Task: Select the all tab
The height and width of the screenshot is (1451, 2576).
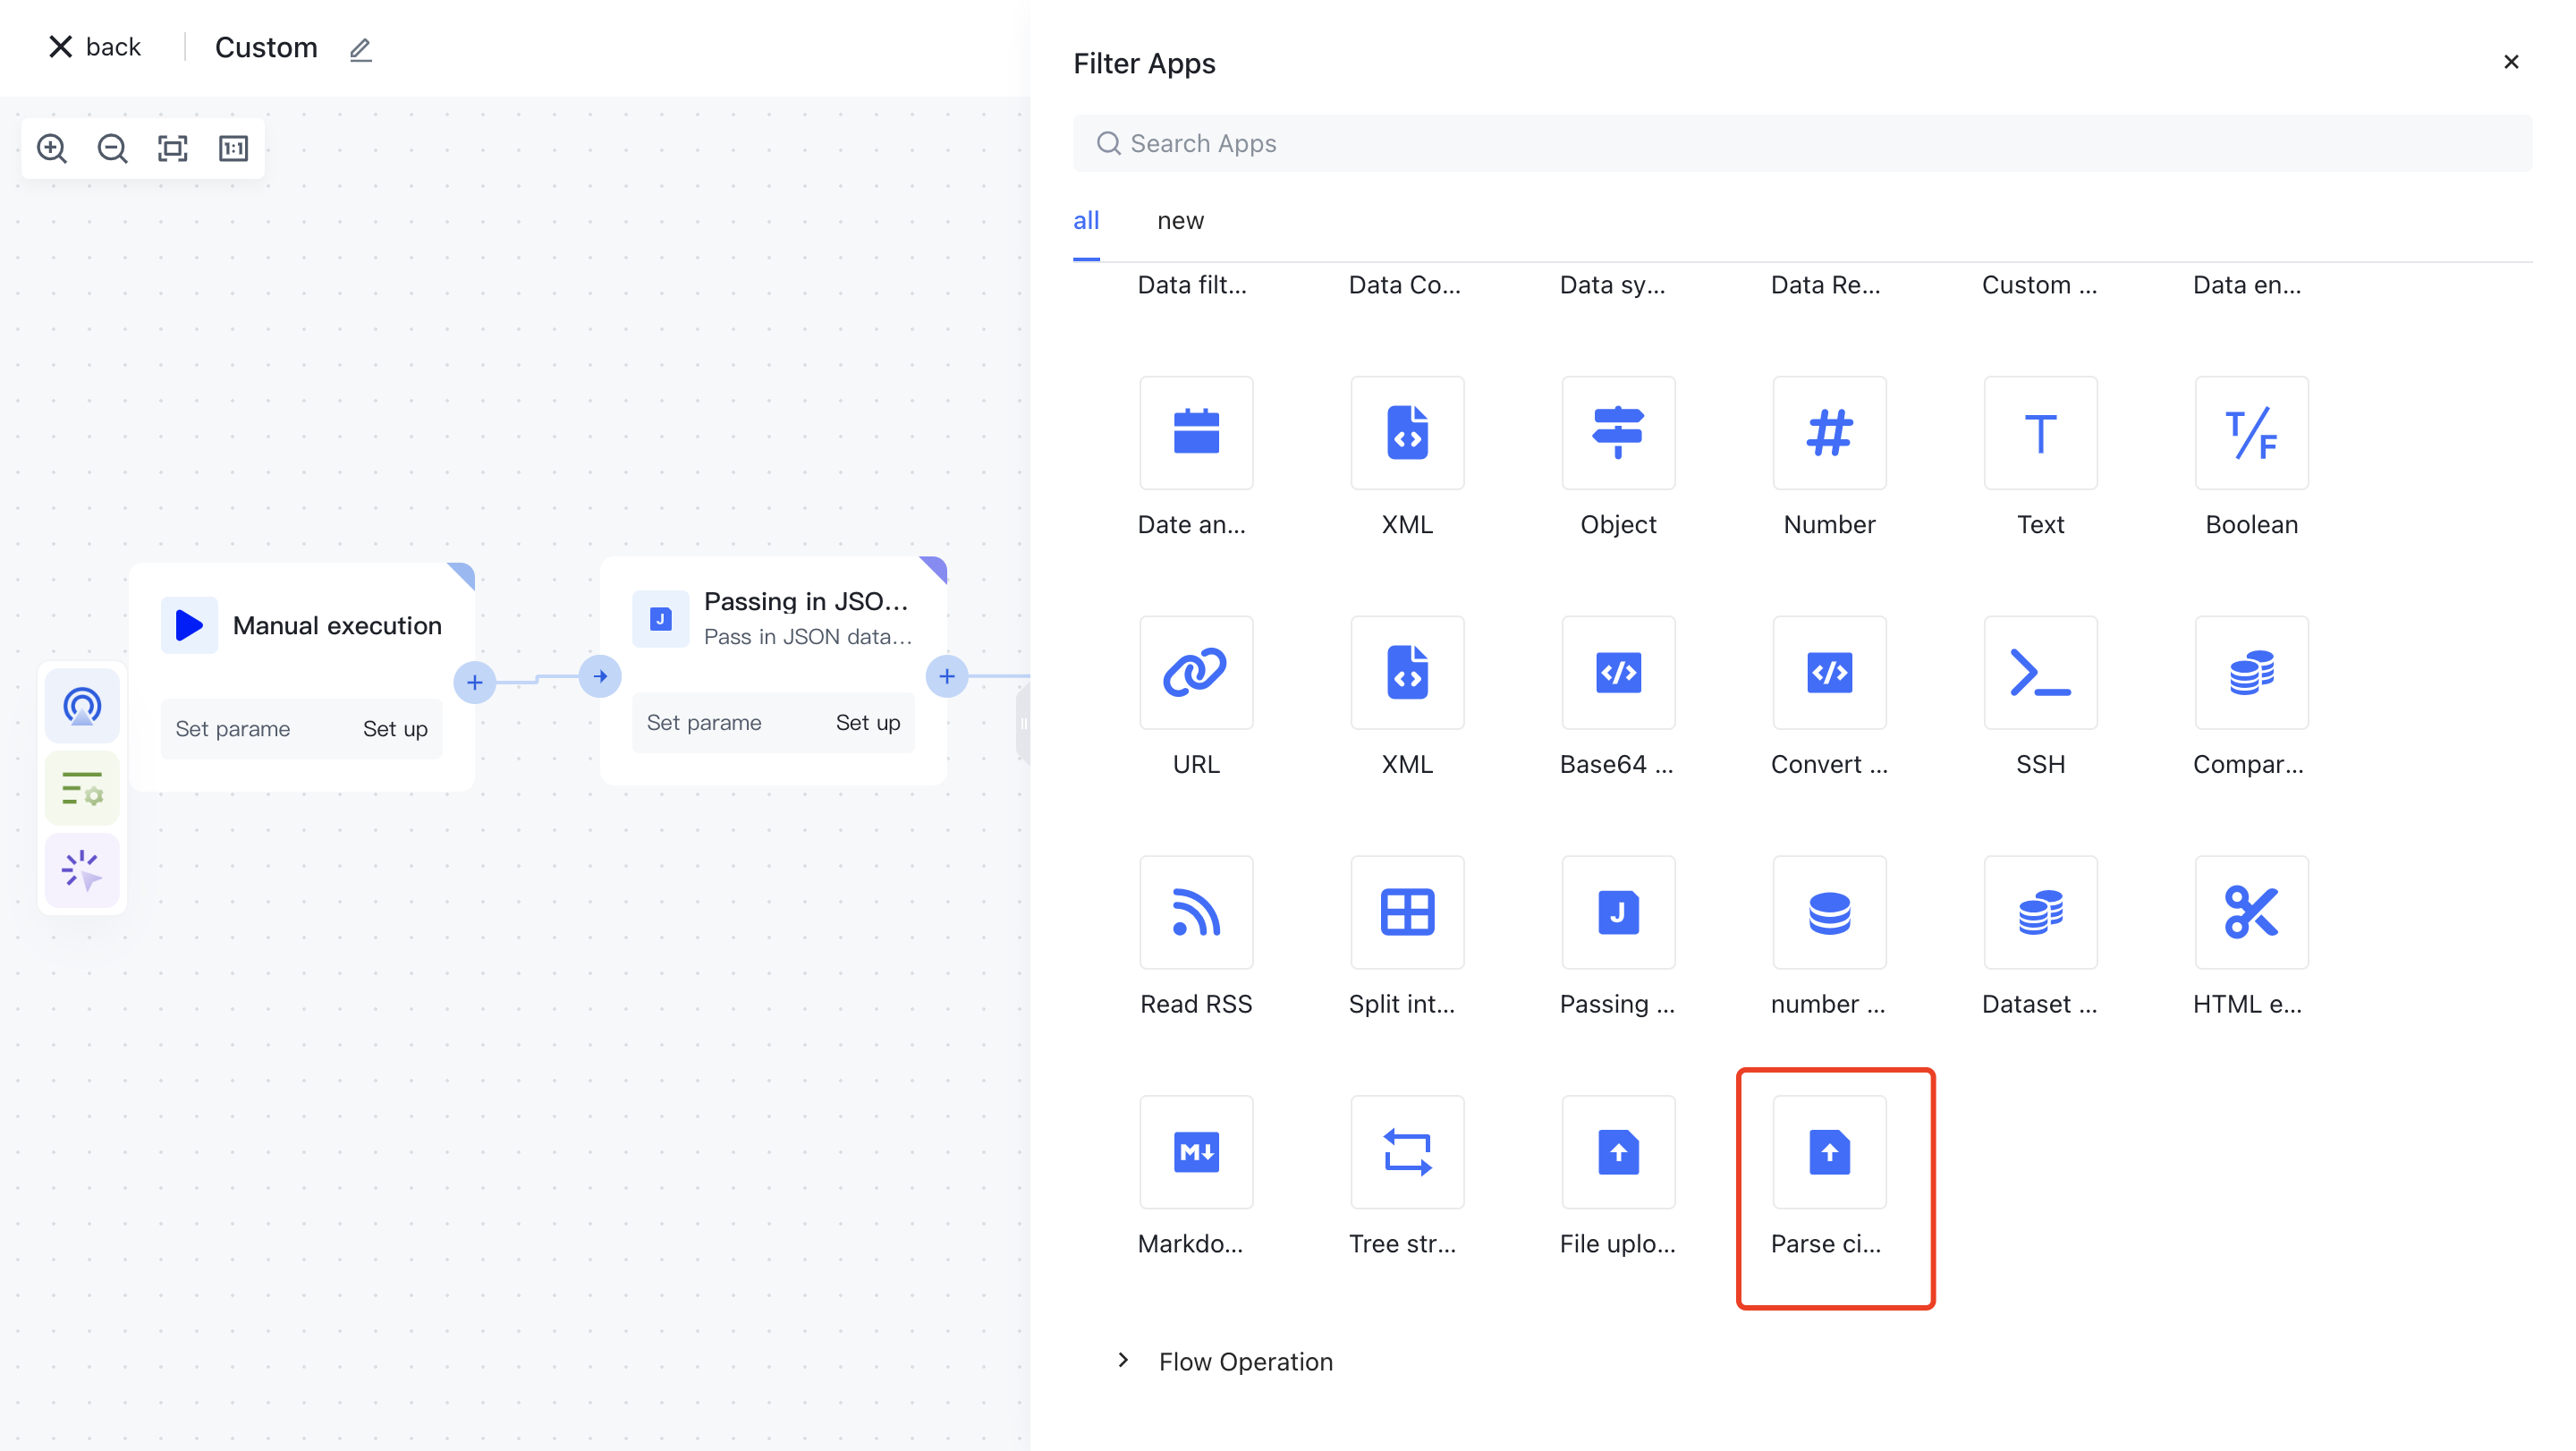Action: point(1086,221)
